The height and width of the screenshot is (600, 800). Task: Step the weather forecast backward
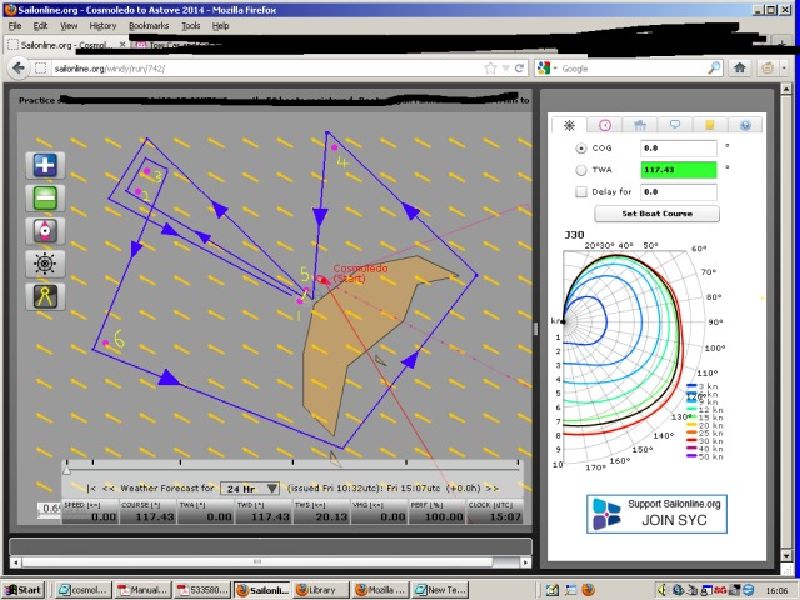[x=108, y=488]
